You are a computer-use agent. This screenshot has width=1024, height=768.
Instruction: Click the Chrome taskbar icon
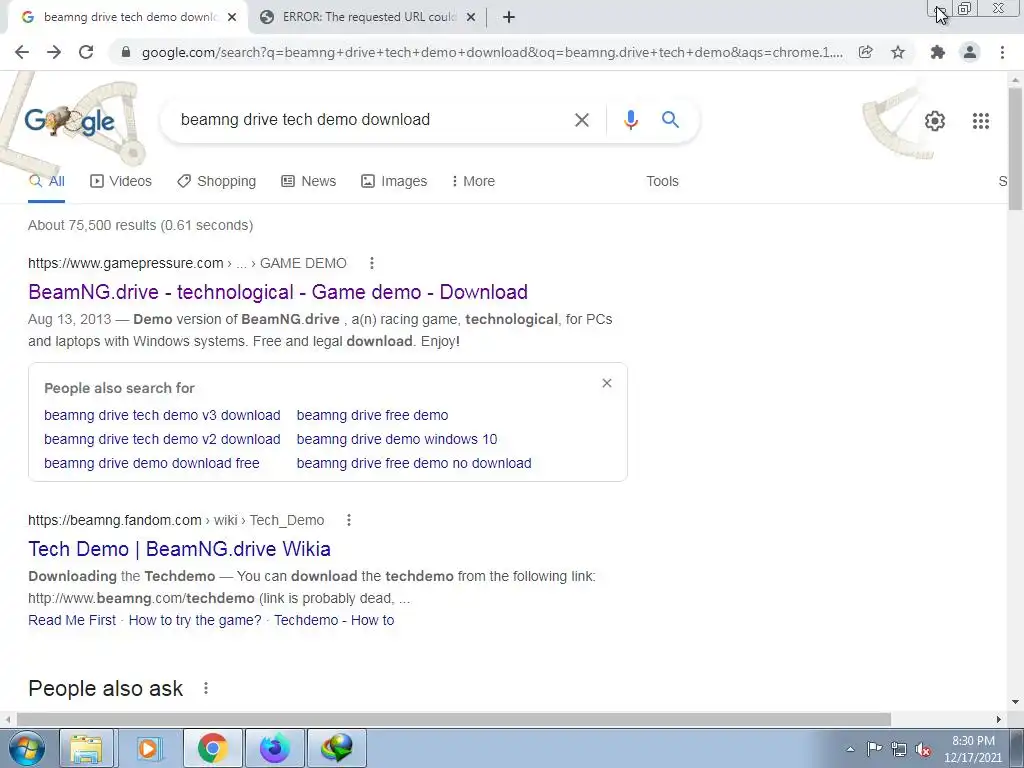click(212, 748)
